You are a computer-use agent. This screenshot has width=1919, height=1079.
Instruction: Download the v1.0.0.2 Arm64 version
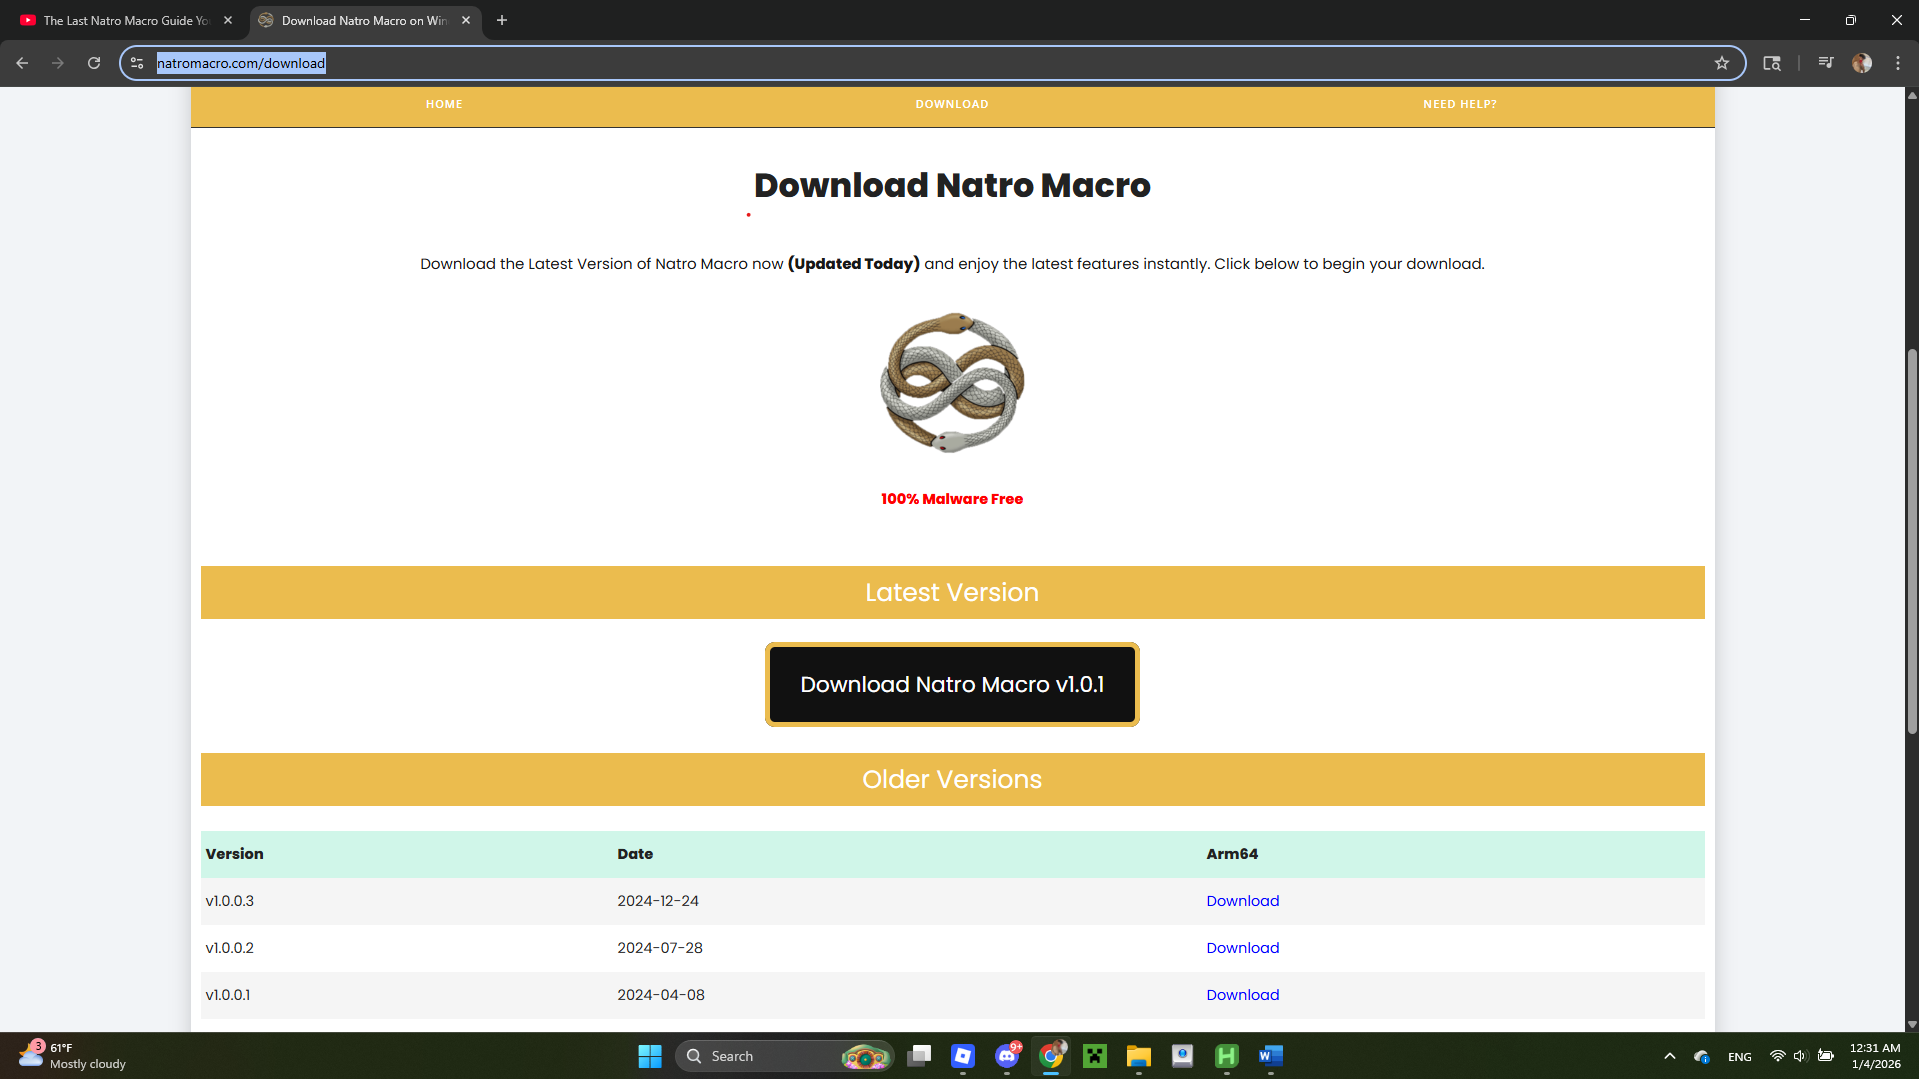point(1243,948)
